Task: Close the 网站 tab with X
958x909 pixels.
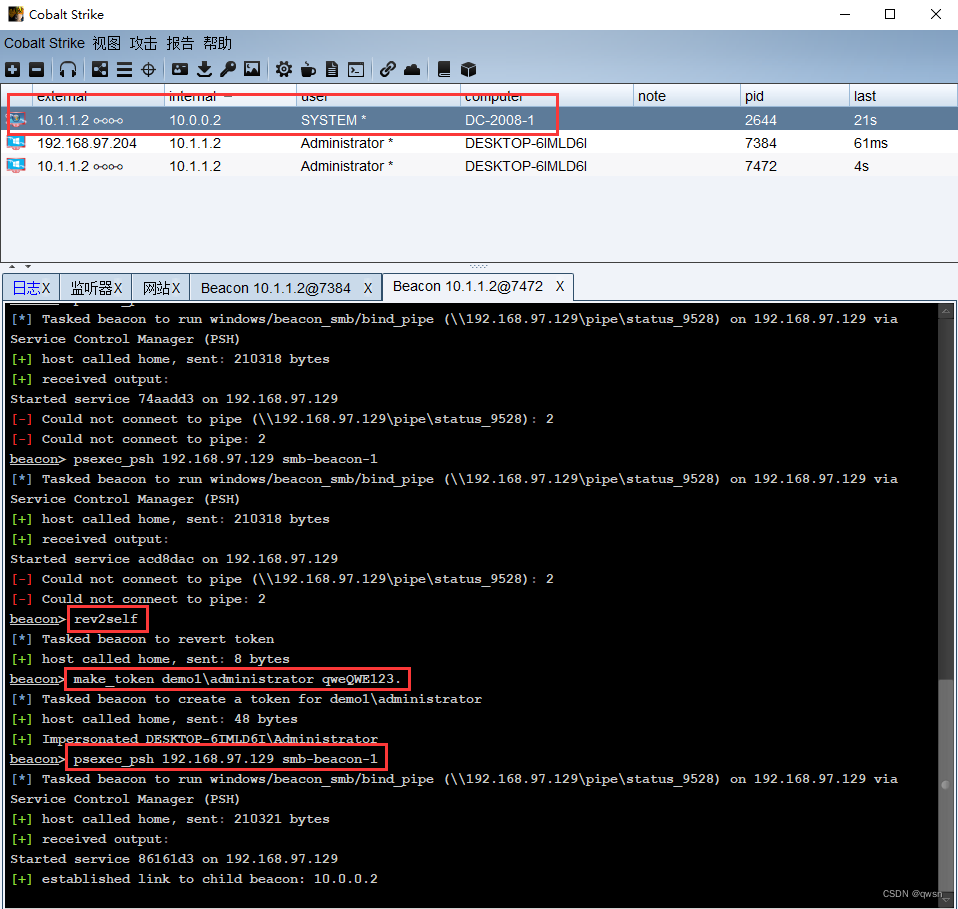Action: (176, 288)
